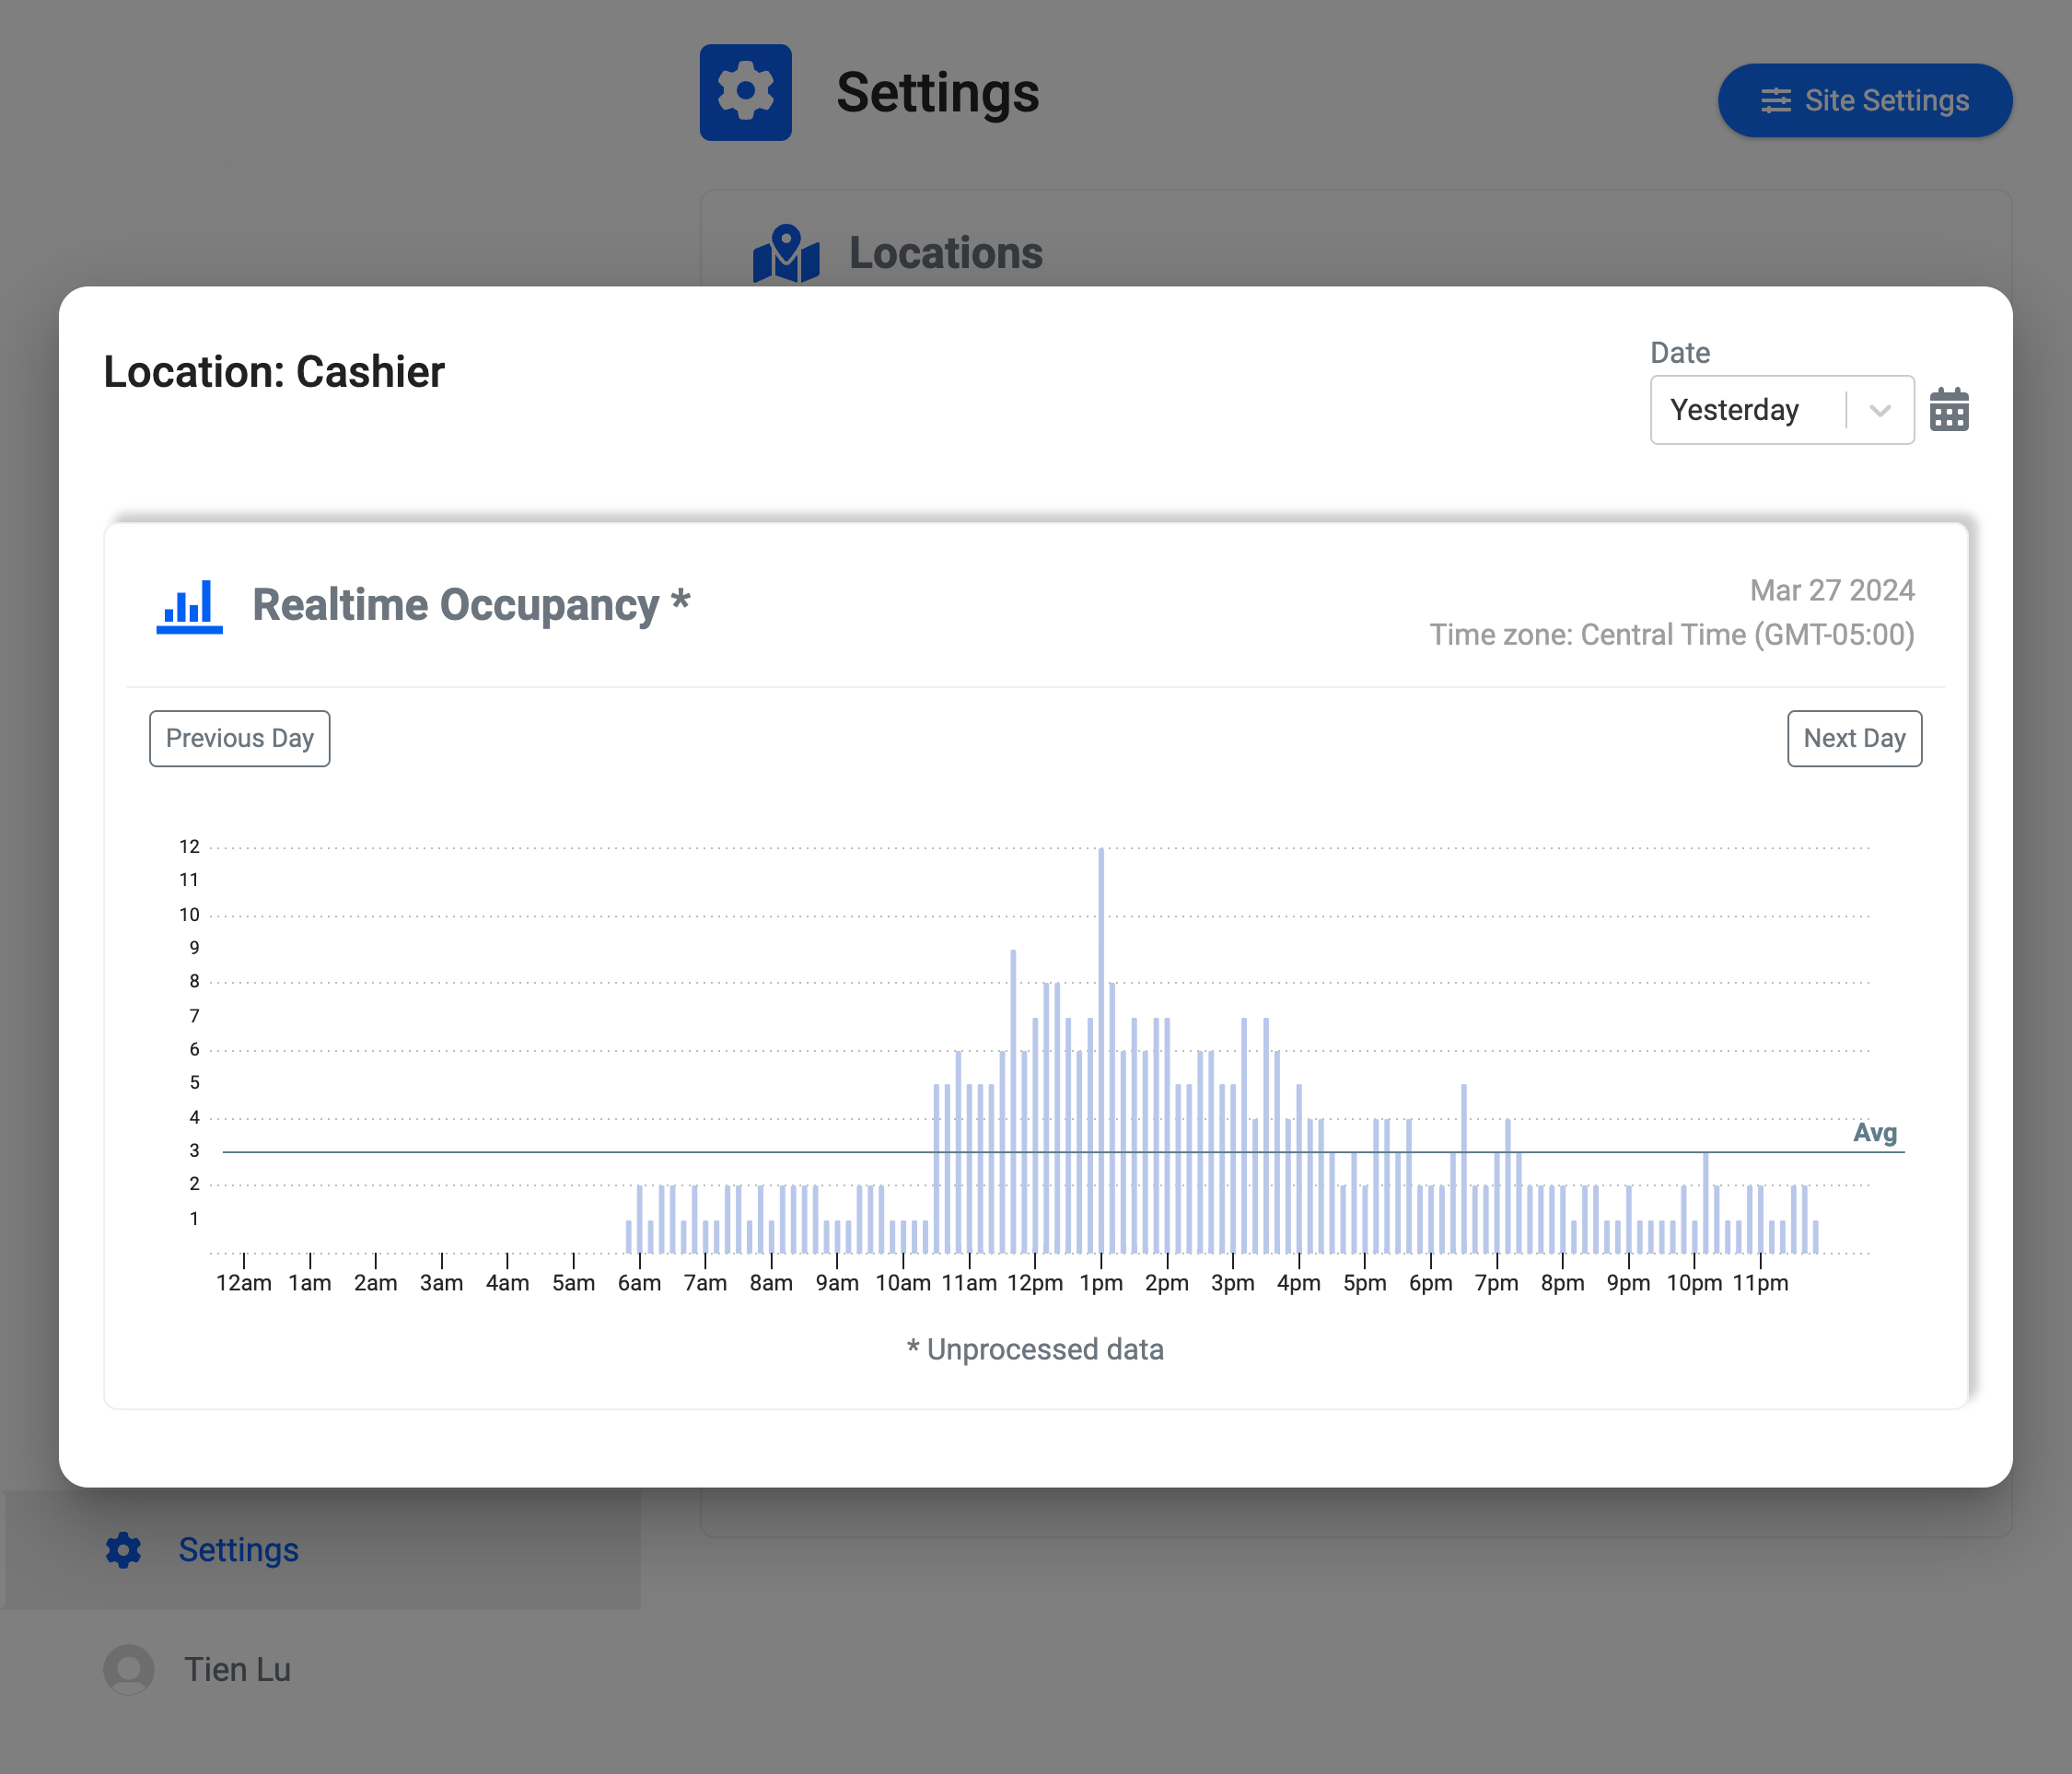Click the Settings gear icon in header
Viewport: 2072px width, 1774px height.
[745, 92]
